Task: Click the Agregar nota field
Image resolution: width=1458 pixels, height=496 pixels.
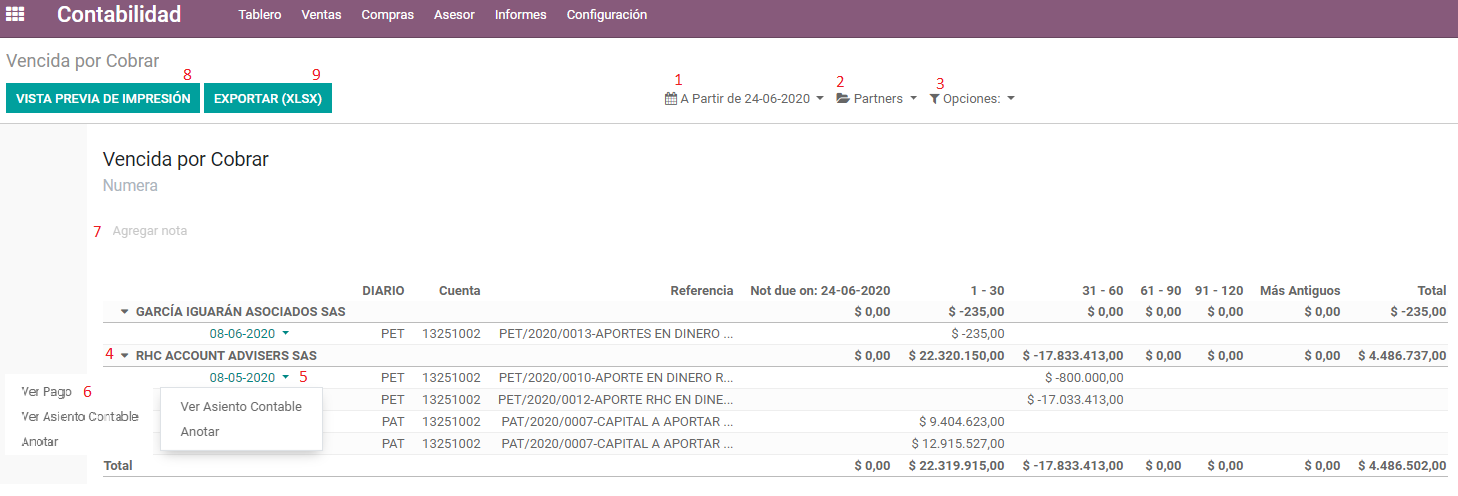Action: [x=150, y=231]
